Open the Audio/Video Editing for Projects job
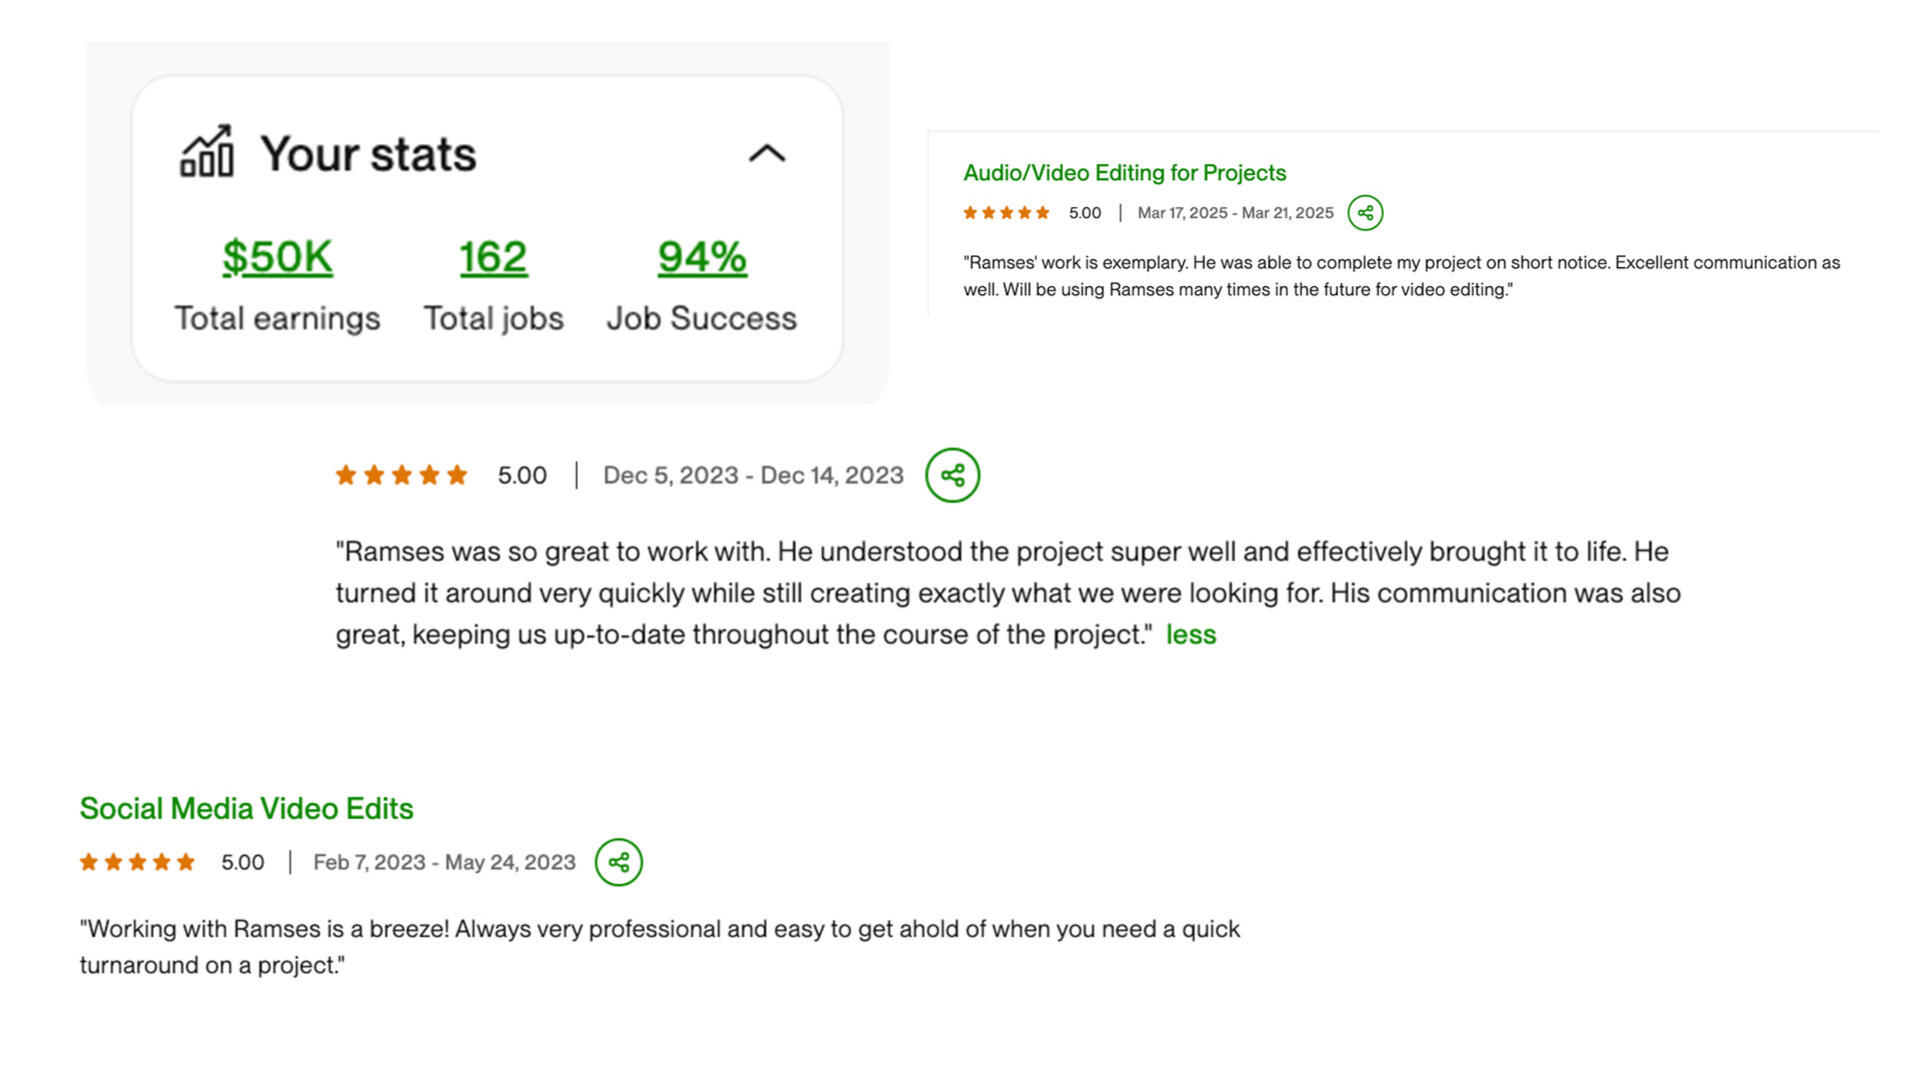 click(x=1124, y=173)
